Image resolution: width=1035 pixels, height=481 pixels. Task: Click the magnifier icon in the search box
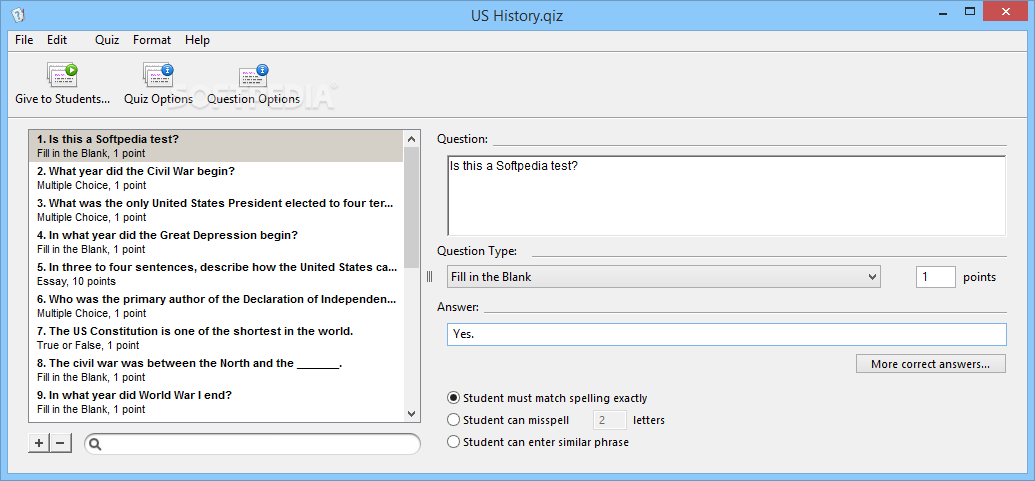[x=95, y=445]
